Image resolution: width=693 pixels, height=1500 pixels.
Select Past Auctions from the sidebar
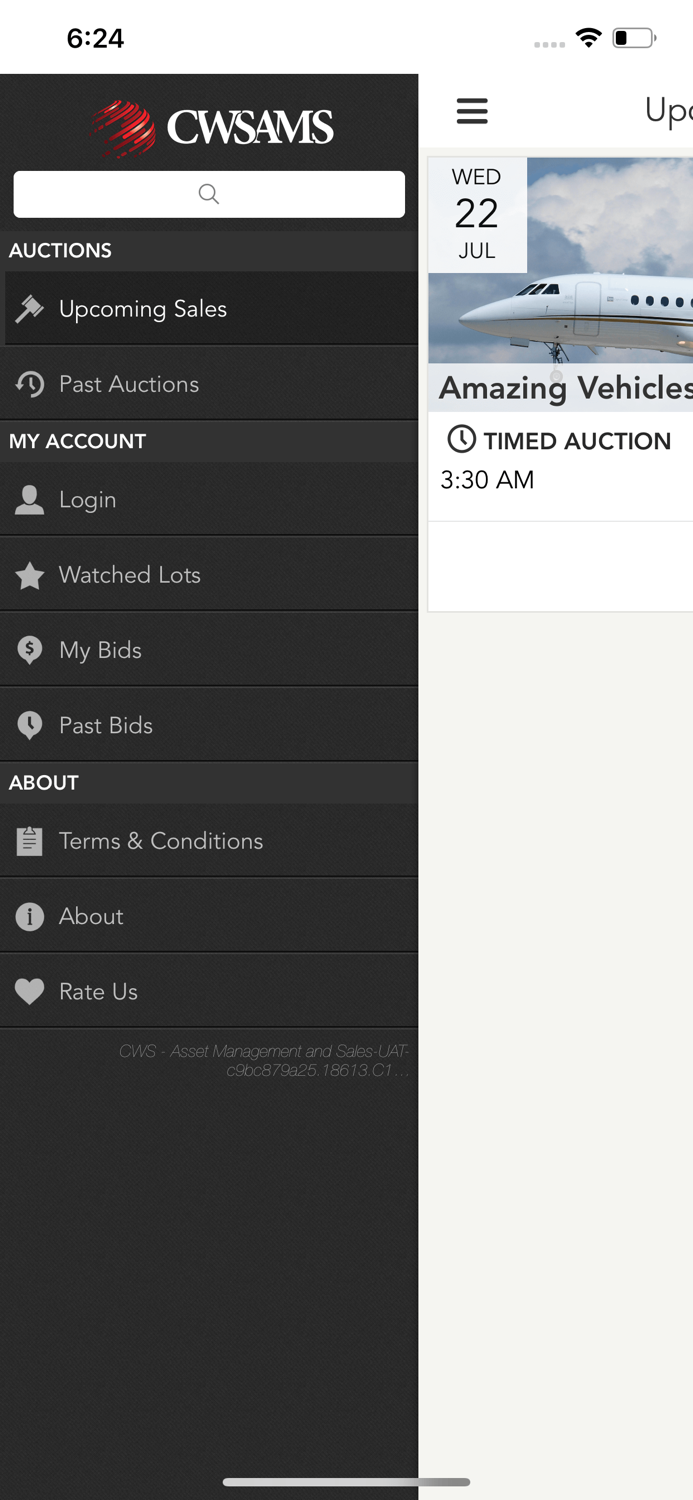pos(128,384)
